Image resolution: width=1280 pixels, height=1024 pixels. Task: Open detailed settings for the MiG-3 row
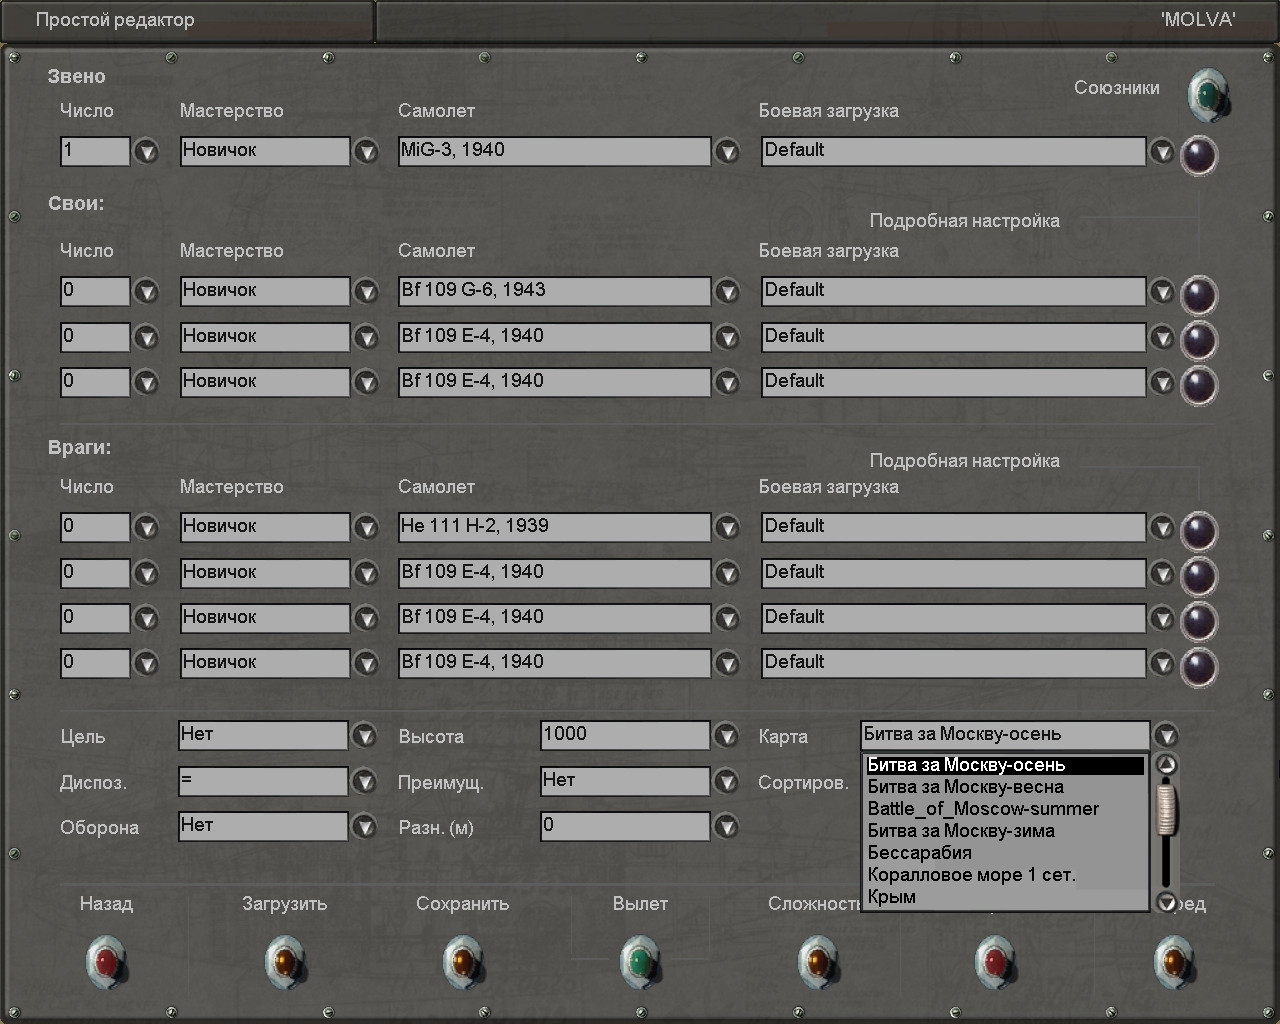(1198, 155)
